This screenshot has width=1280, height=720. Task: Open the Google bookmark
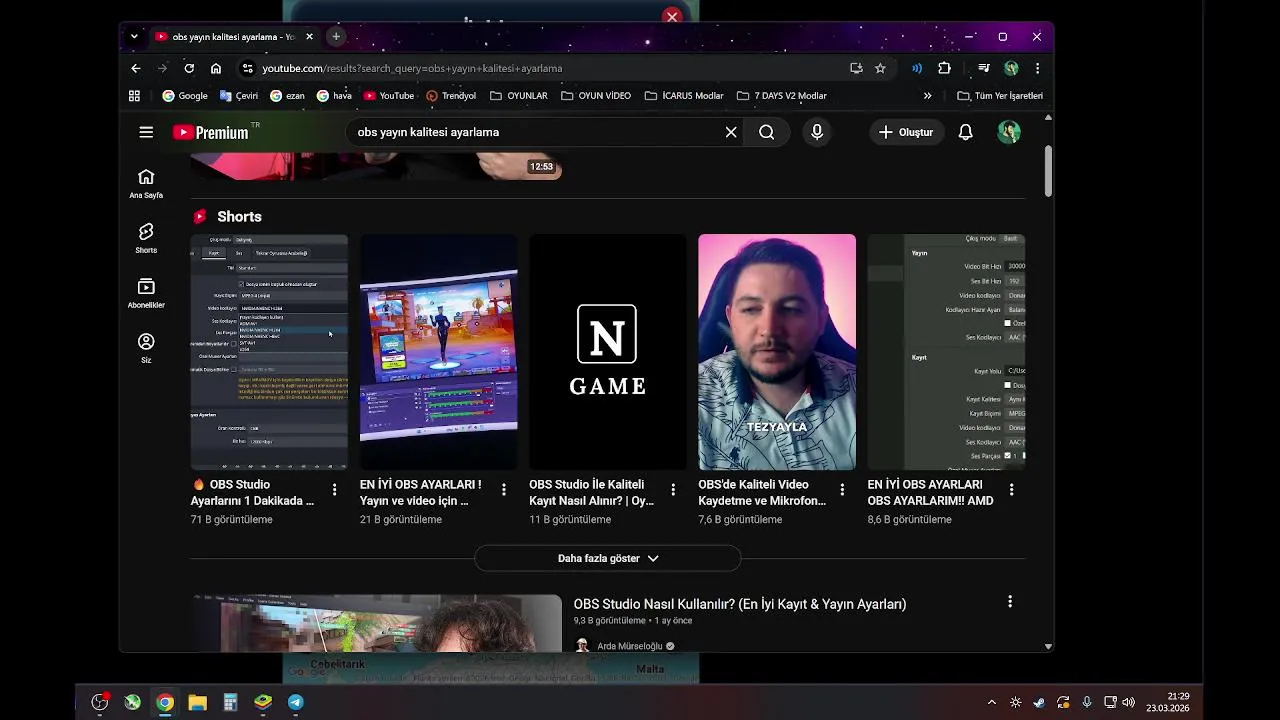(x=185, y=96)
